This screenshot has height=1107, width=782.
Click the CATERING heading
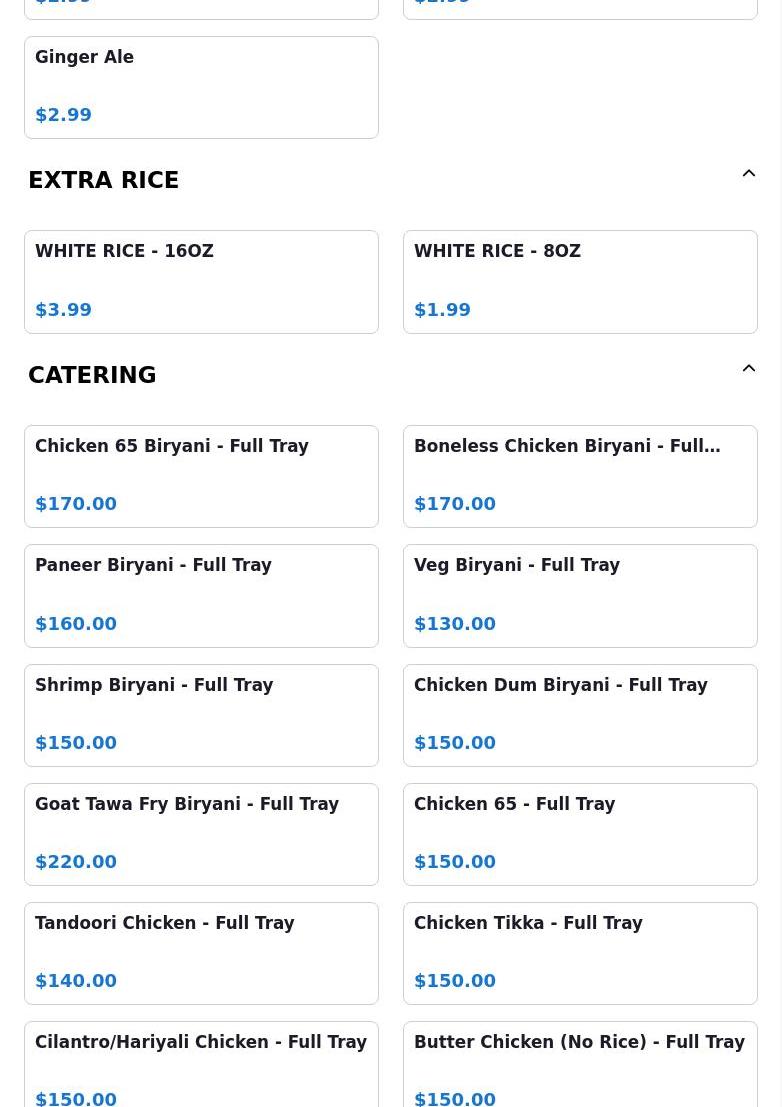click(92, 375)
